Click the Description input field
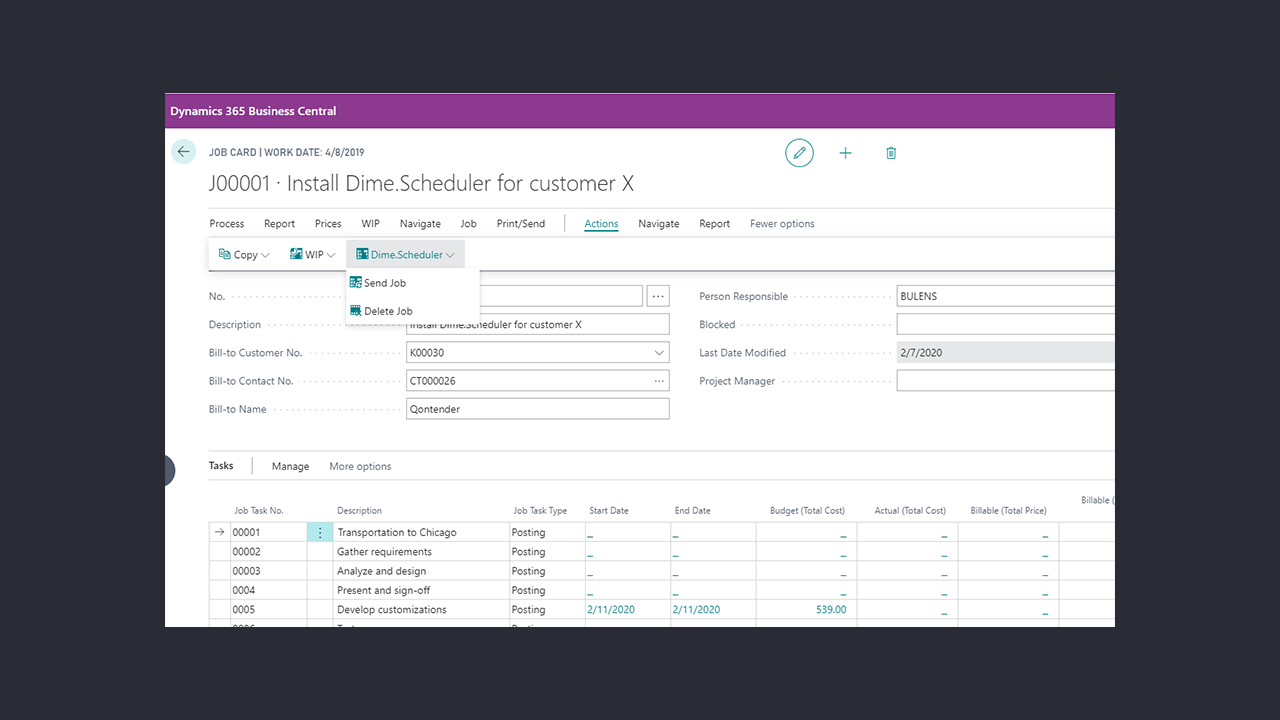 (538, 325)
